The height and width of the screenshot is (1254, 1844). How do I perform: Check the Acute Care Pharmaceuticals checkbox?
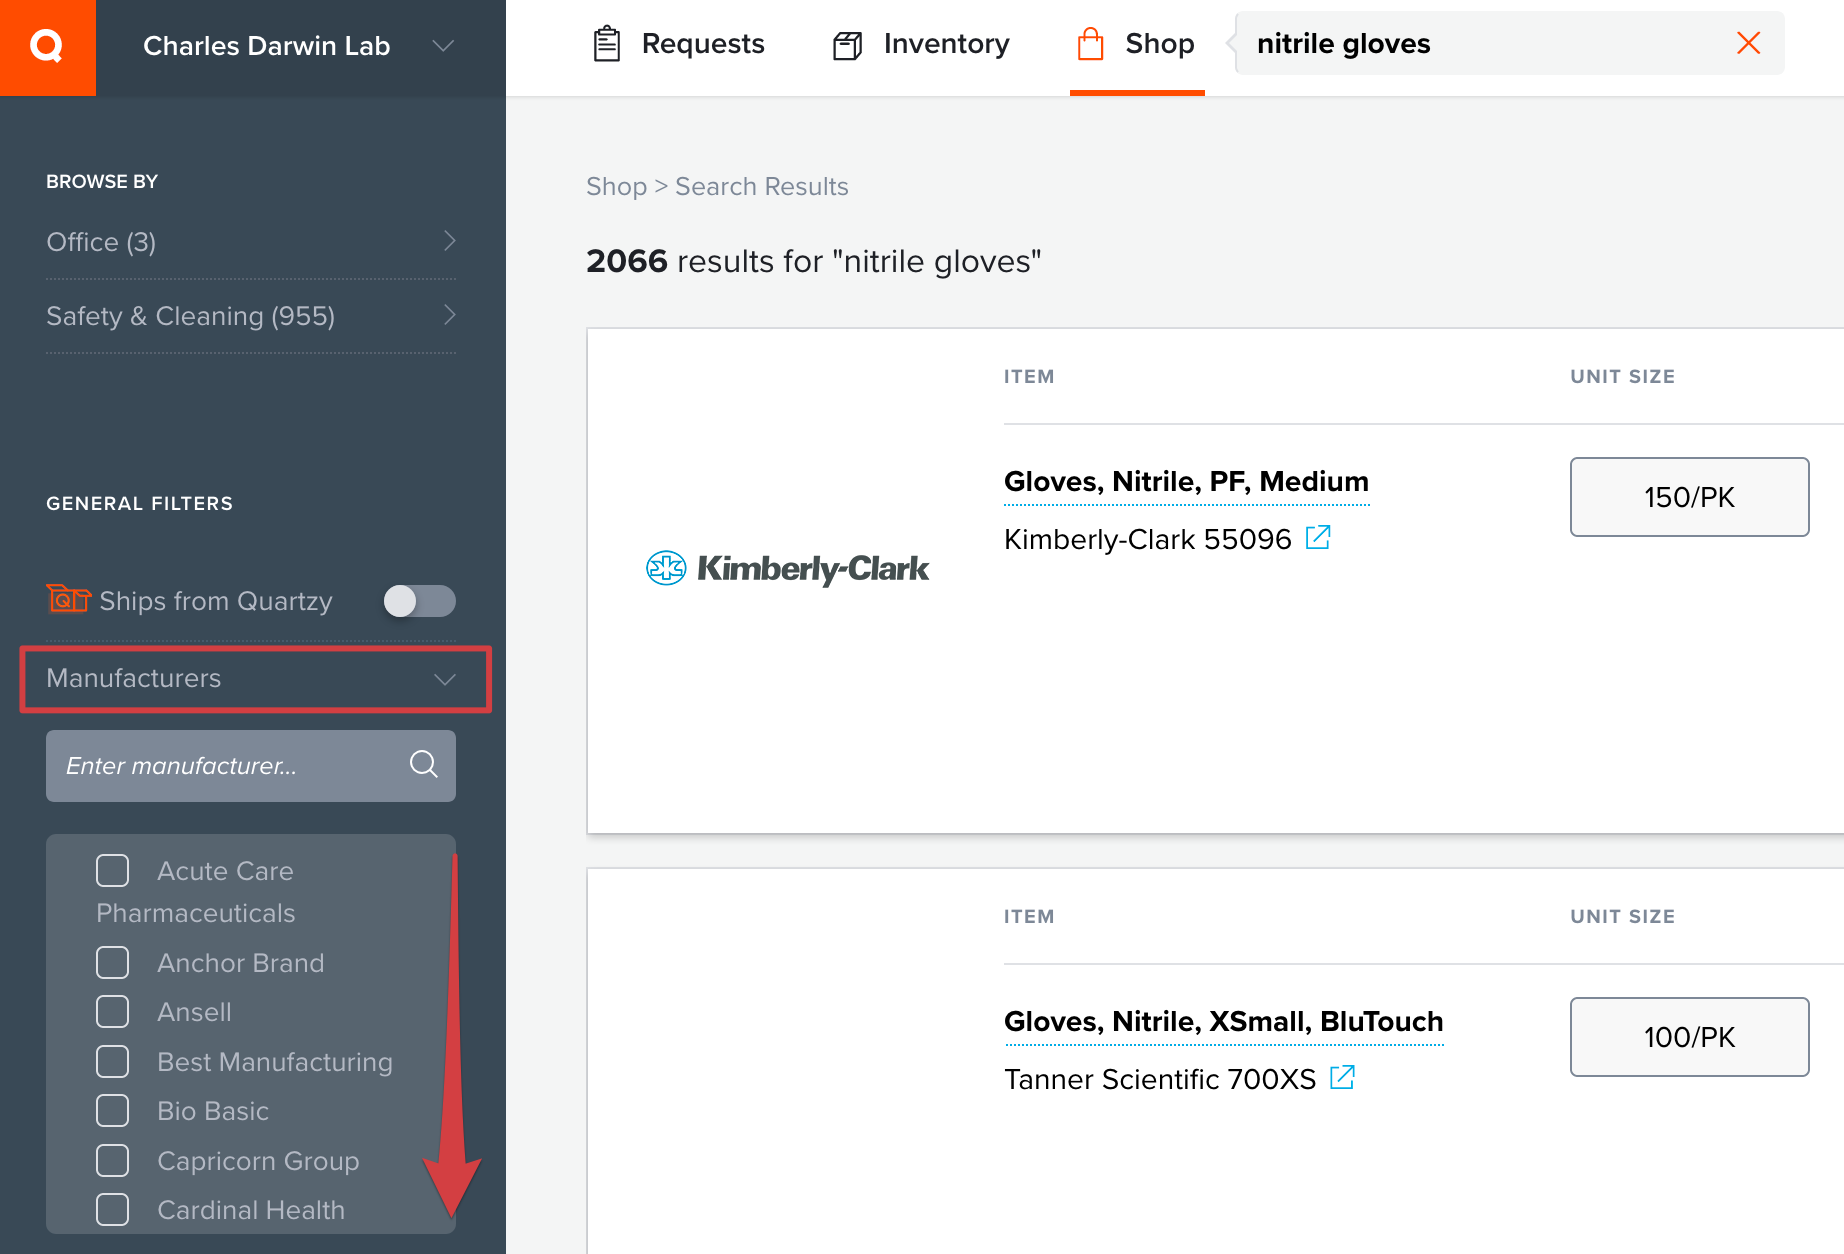coord(112,871)
